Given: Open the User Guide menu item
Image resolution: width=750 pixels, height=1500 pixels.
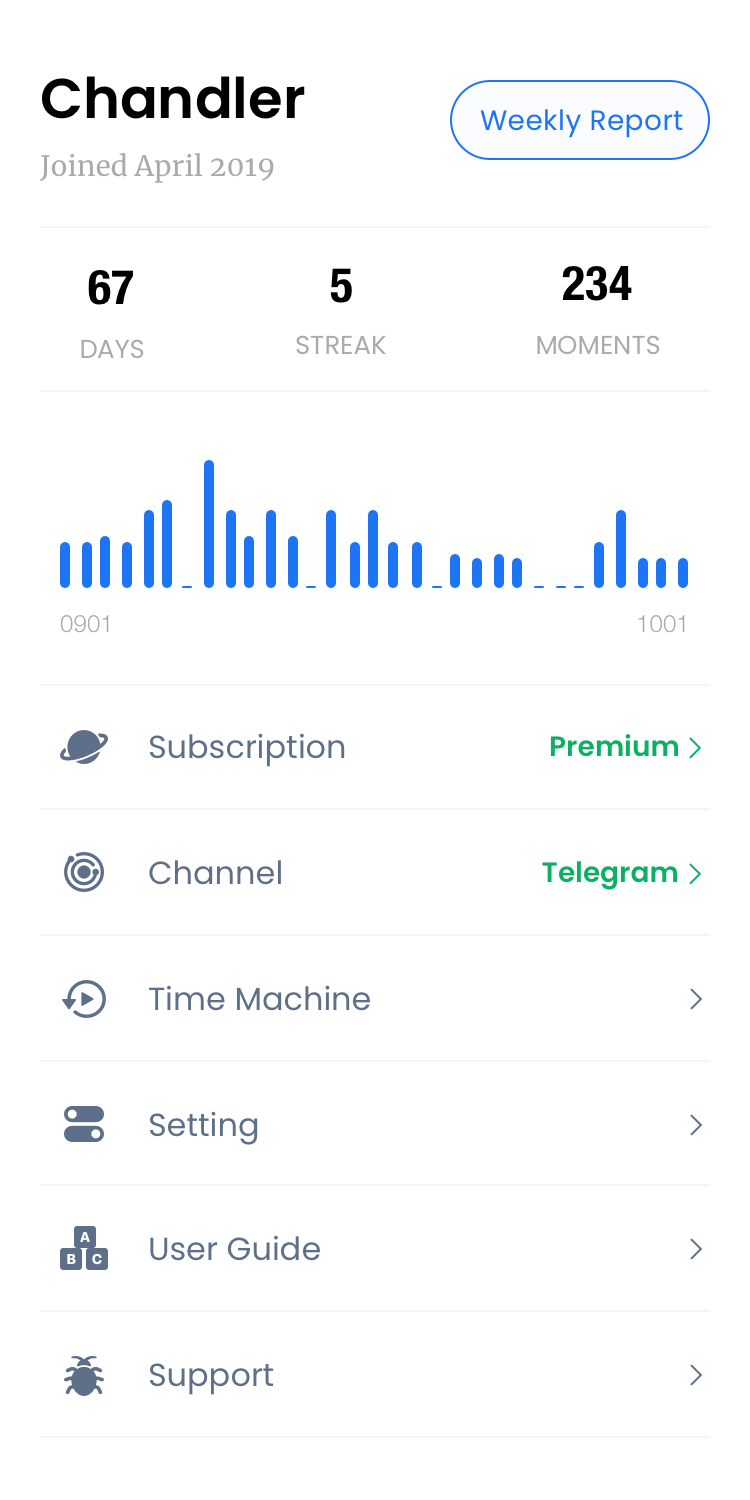Looking at the screenshot, I should pyautogui.click(x=235, y=1249).
